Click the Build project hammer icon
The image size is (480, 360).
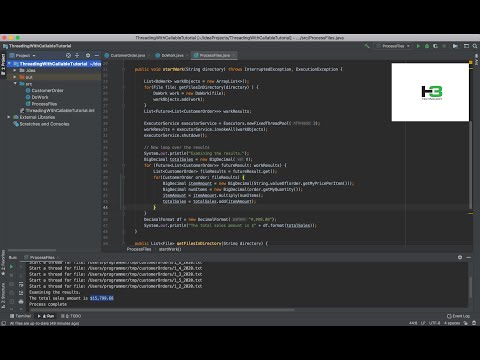(x=367, y=46)
